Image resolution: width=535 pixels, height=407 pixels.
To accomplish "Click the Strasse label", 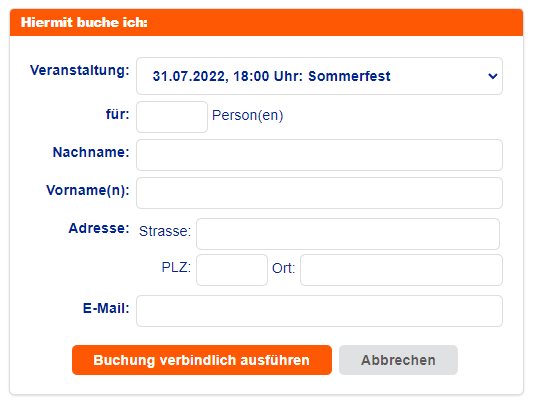I will coord(165,231).
